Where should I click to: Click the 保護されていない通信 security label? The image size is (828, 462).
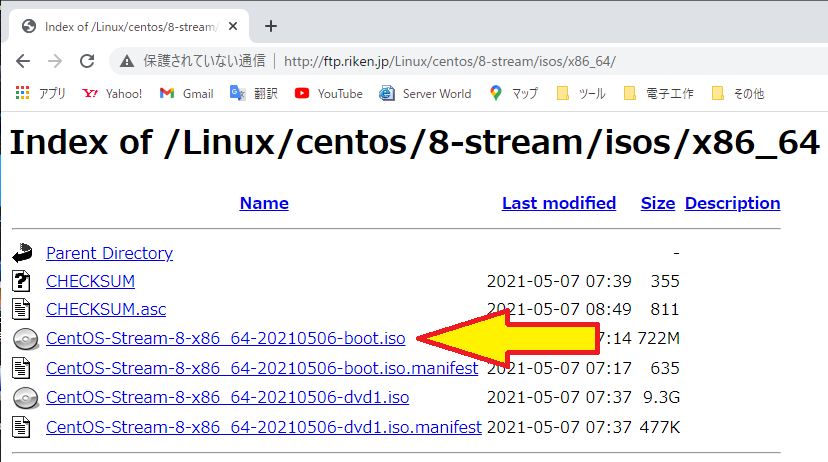(x=204, y=61)
